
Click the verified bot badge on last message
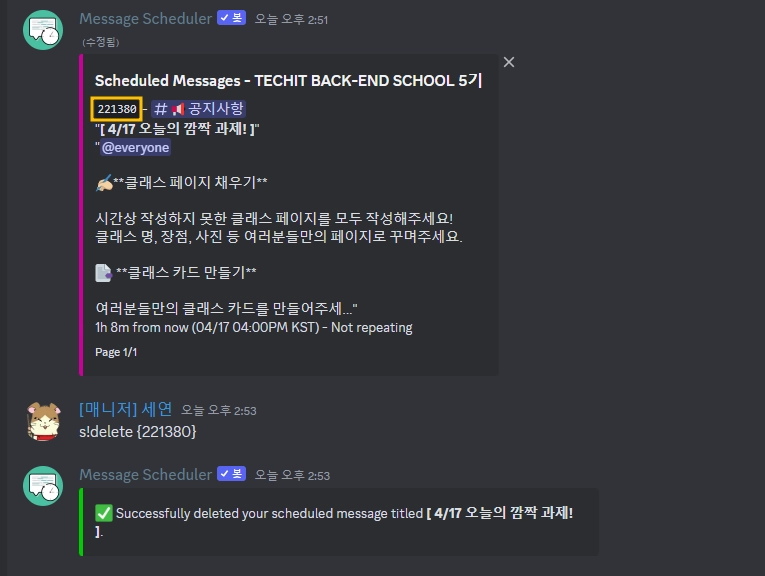pyautogui.click(x=231, y=474)
